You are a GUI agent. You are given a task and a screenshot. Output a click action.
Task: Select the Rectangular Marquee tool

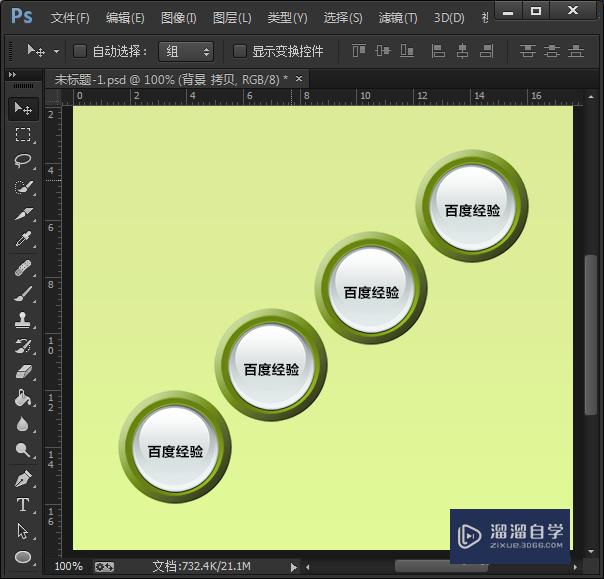tap(23, 134)
